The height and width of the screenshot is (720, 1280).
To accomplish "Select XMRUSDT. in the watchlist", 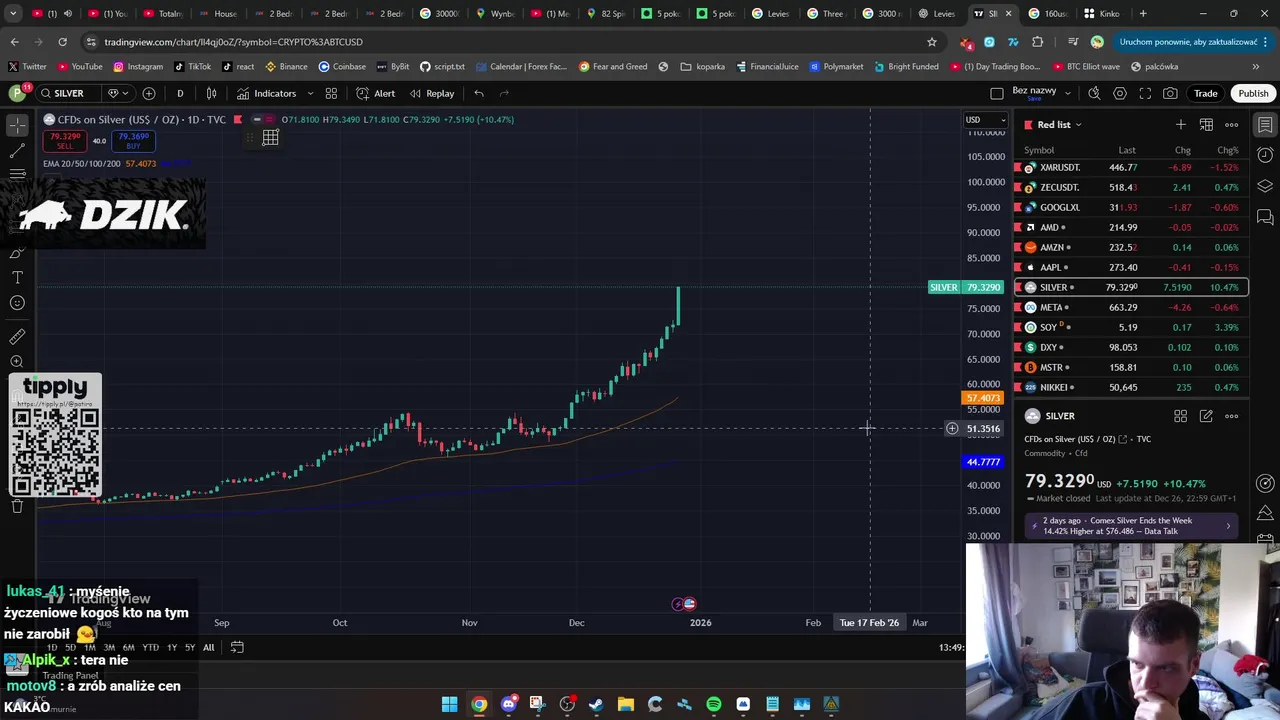I will pos(1131,167).
